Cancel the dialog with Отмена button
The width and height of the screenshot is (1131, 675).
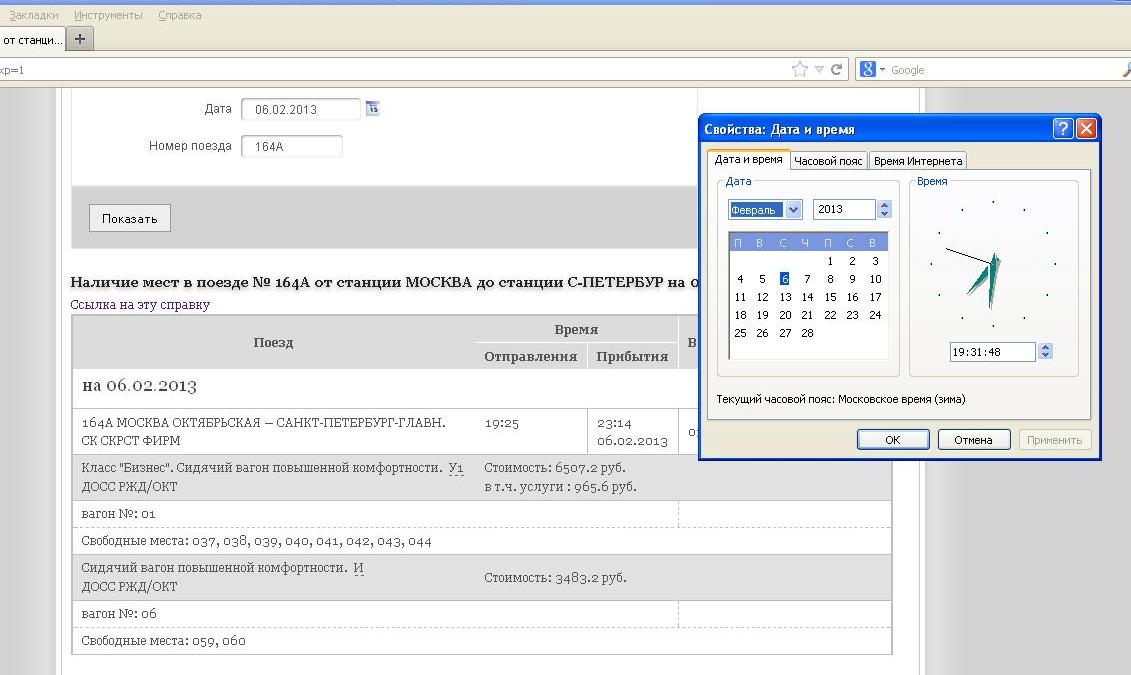click(973, 440)
